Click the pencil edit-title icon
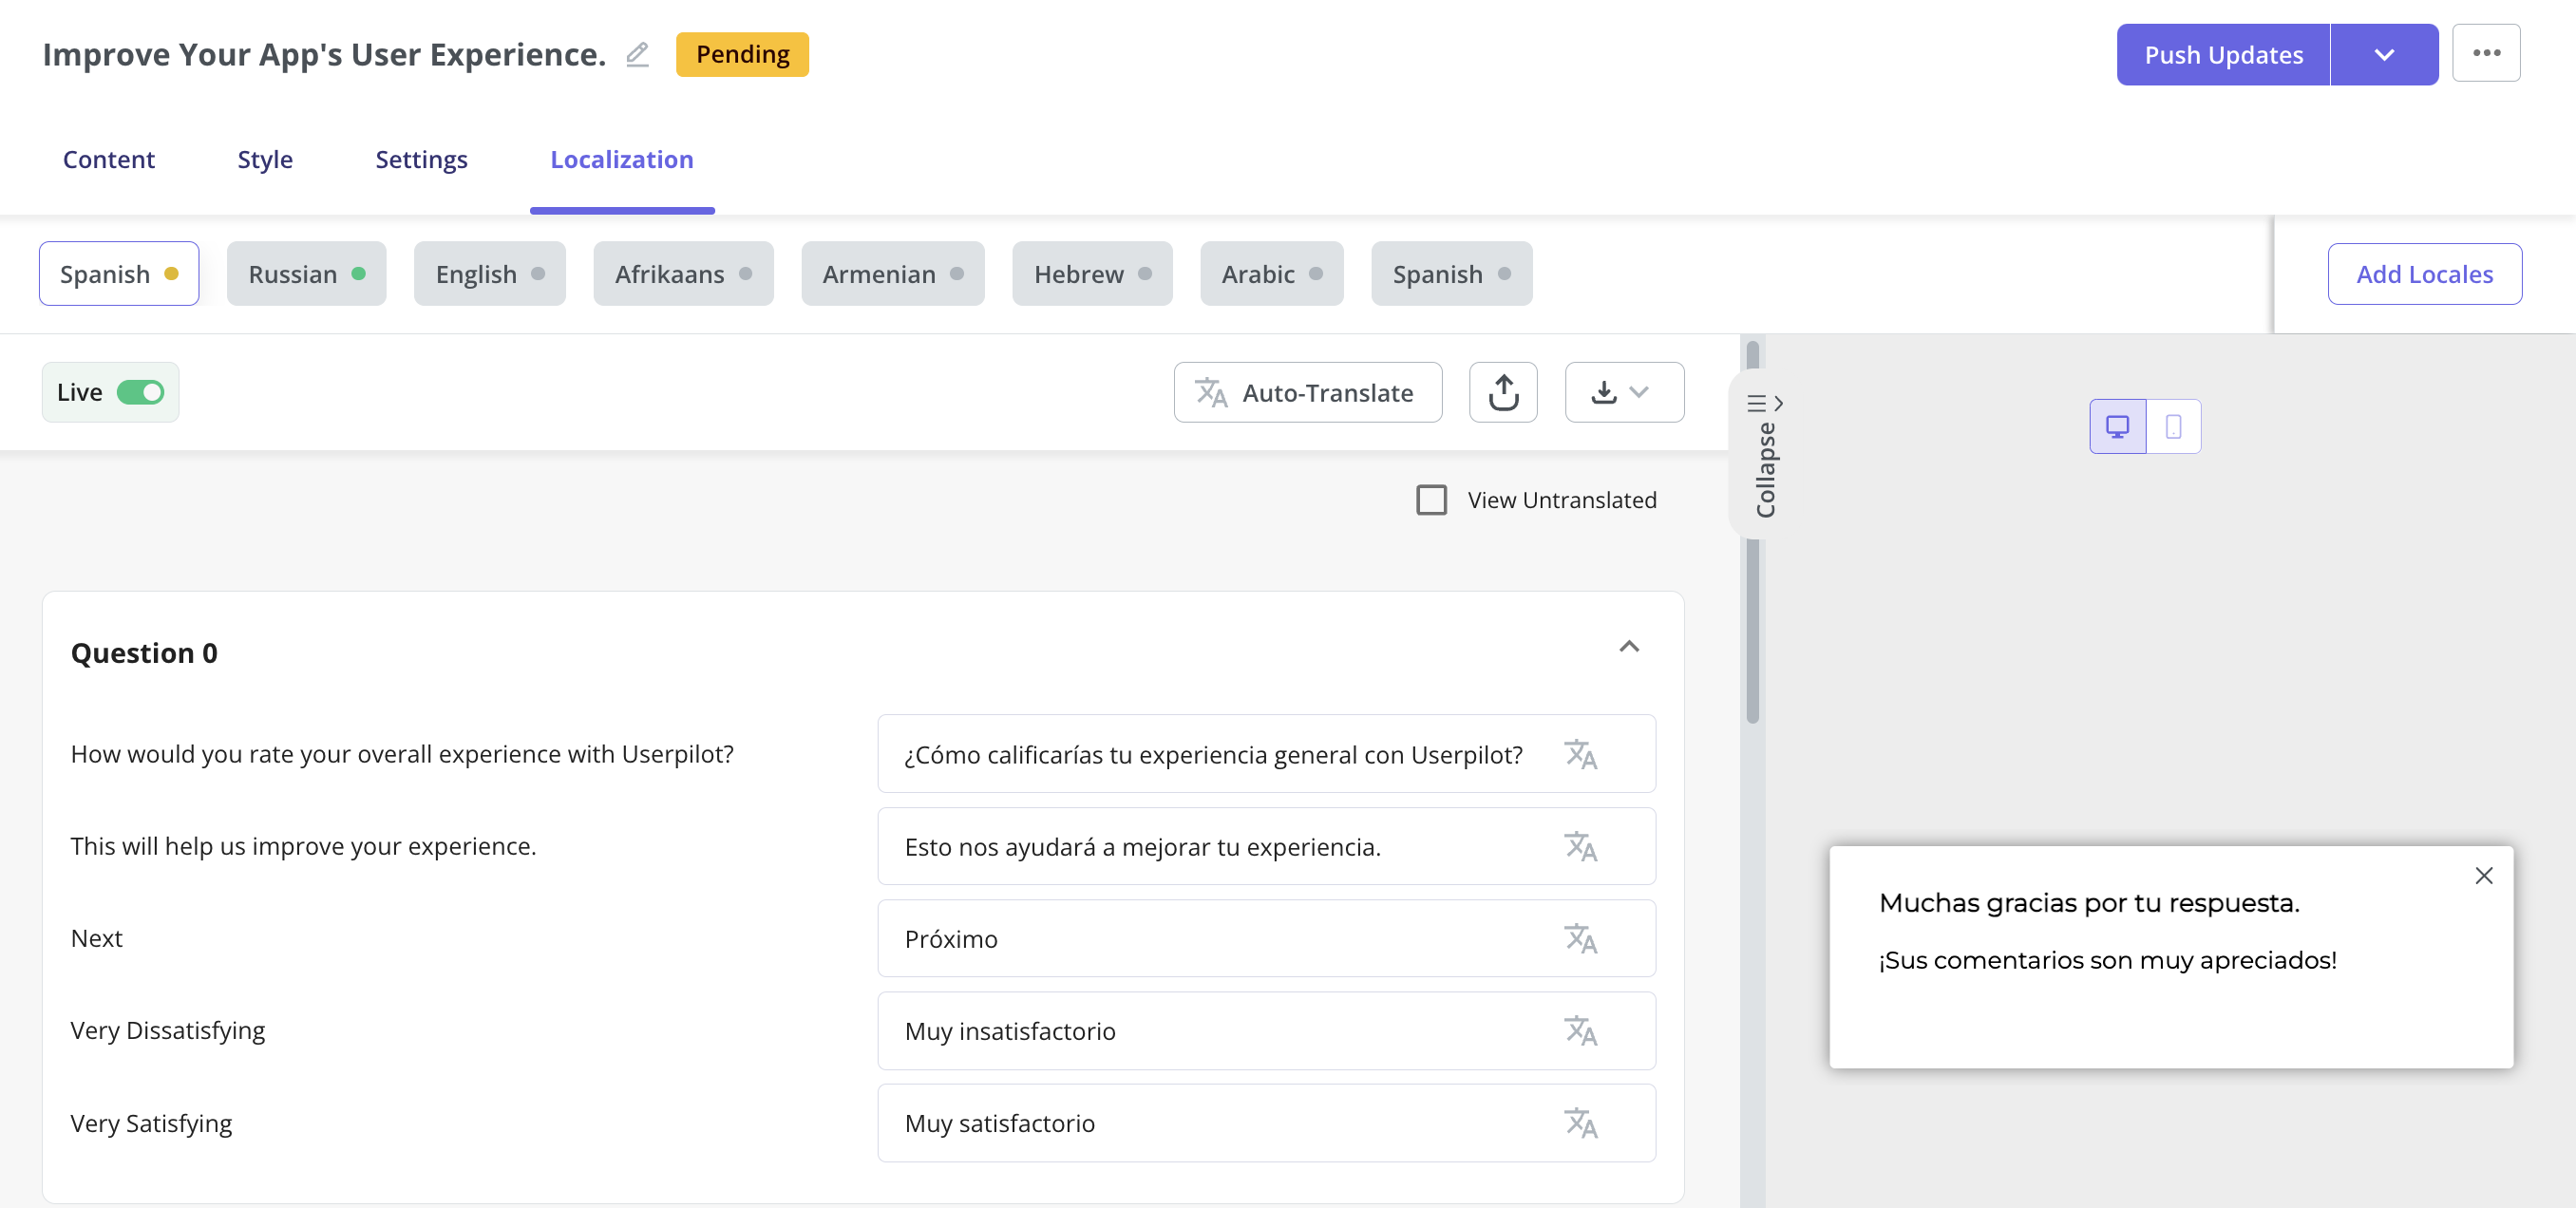This screenshot has height=1208, width=2576. (637, 54)
